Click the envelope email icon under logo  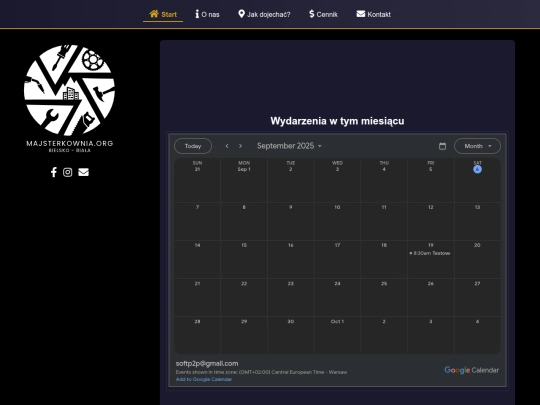click(x=83, y=172)
